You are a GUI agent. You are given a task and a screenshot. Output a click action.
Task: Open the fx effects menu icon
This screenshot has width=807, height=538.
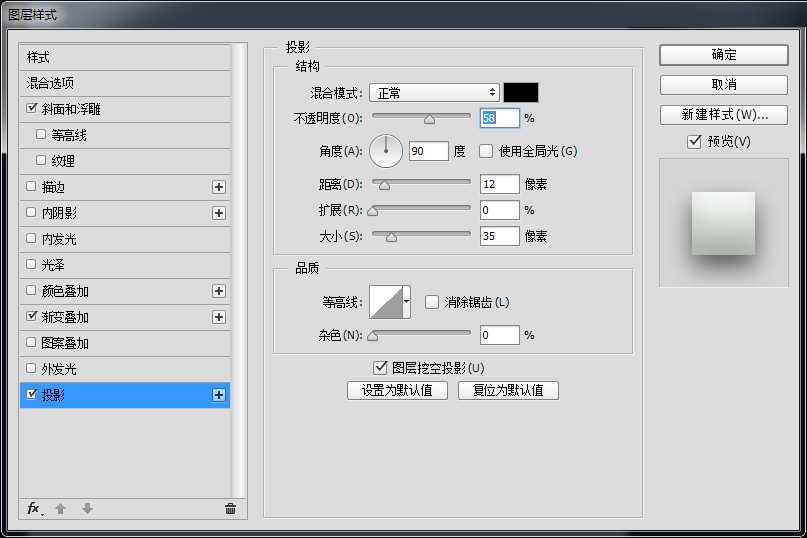click(34, 508)
